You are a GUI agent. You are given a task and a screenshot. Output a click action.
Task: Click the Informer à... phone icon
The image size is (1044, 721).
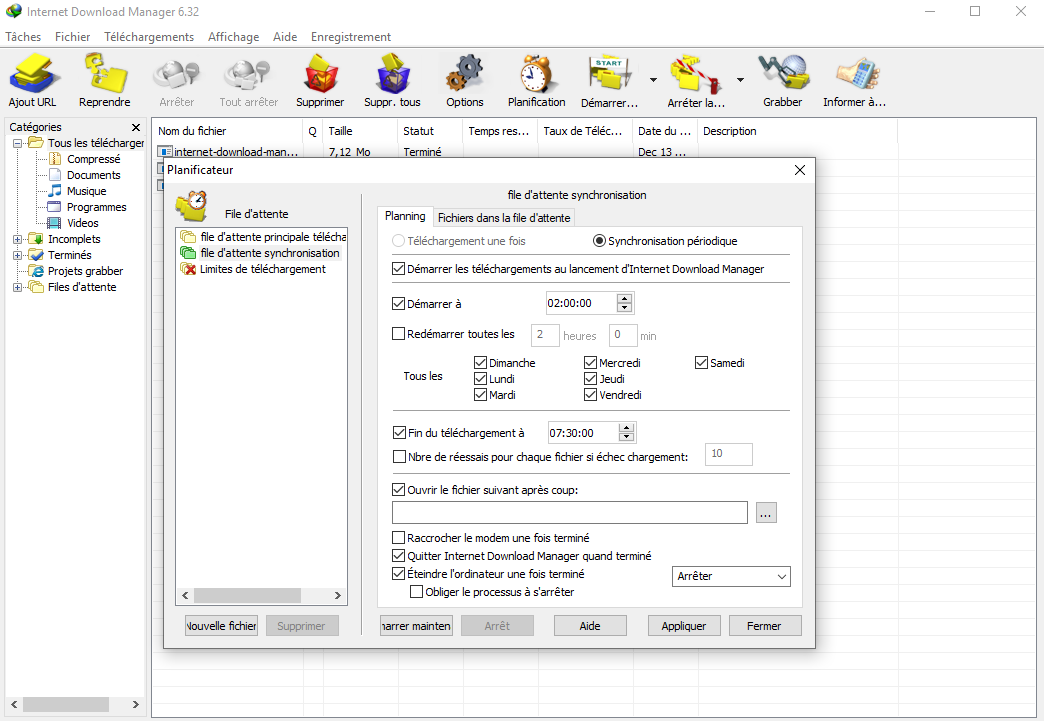click(x=855, y=74)
